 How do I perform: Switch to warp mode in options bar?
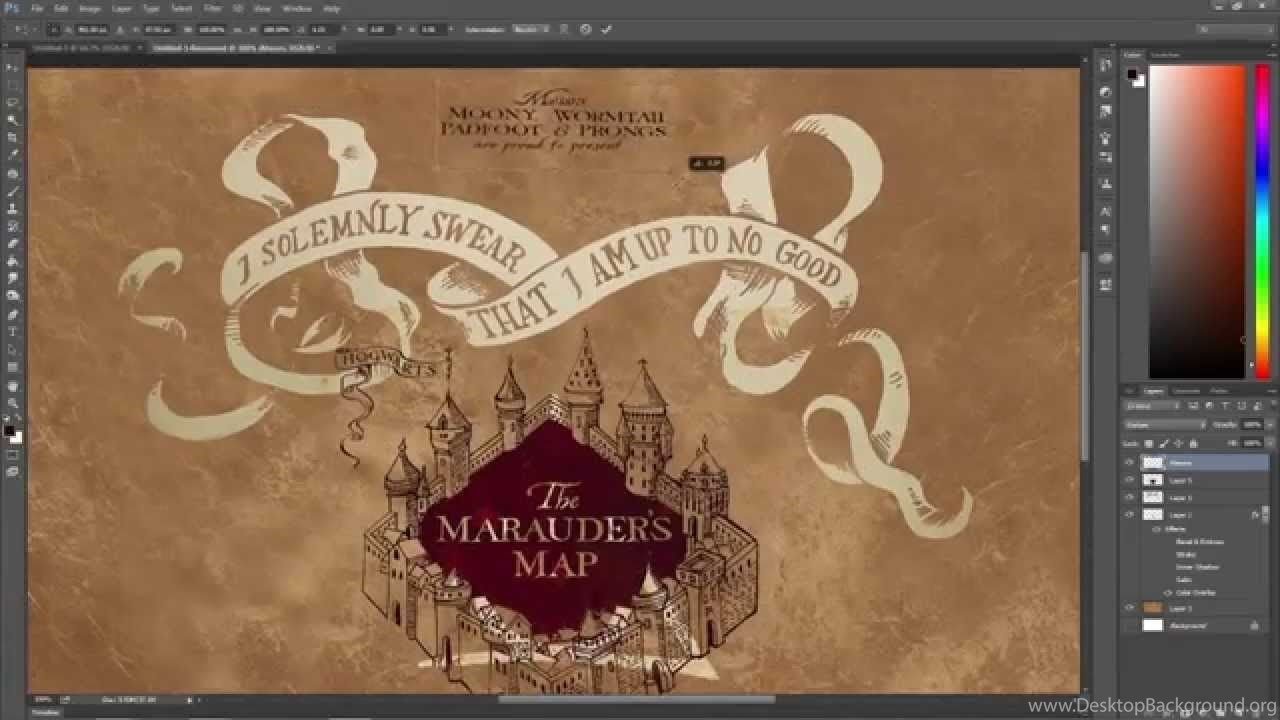click(x=564, y=30)
